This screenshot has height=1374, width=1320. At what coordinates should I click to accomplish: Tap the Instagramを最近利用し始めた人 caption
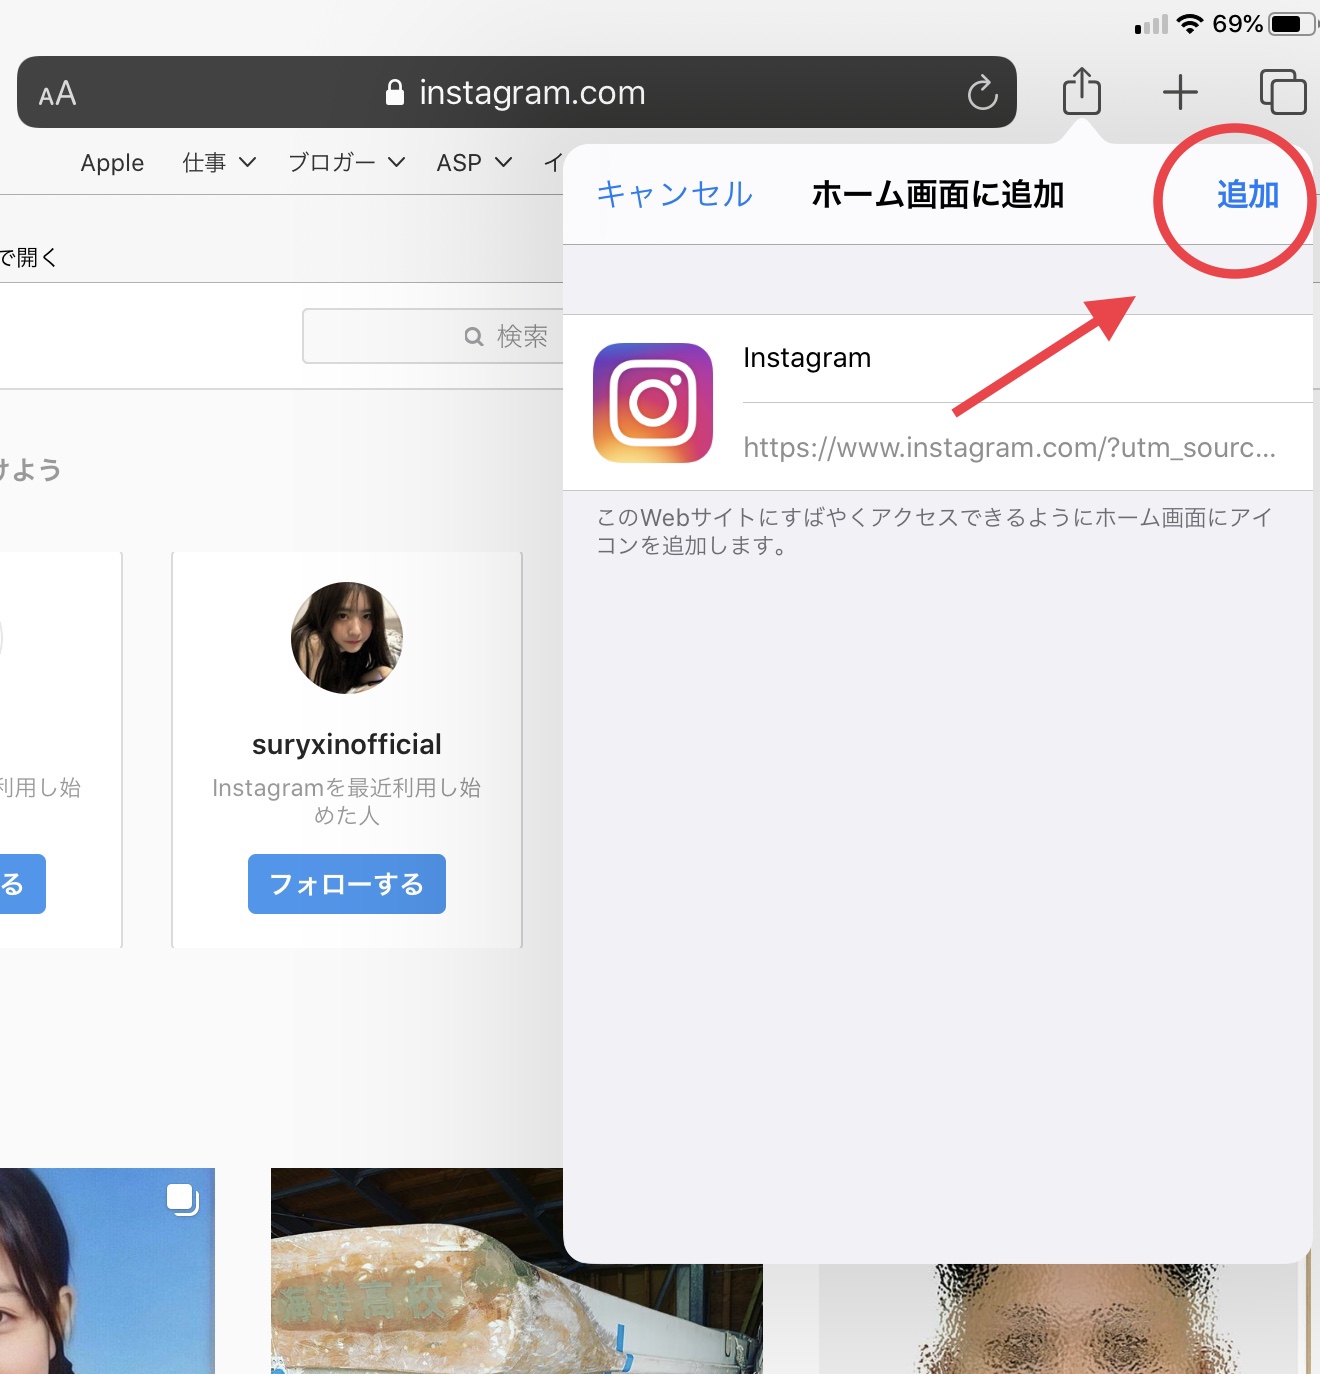pos(347,801)
